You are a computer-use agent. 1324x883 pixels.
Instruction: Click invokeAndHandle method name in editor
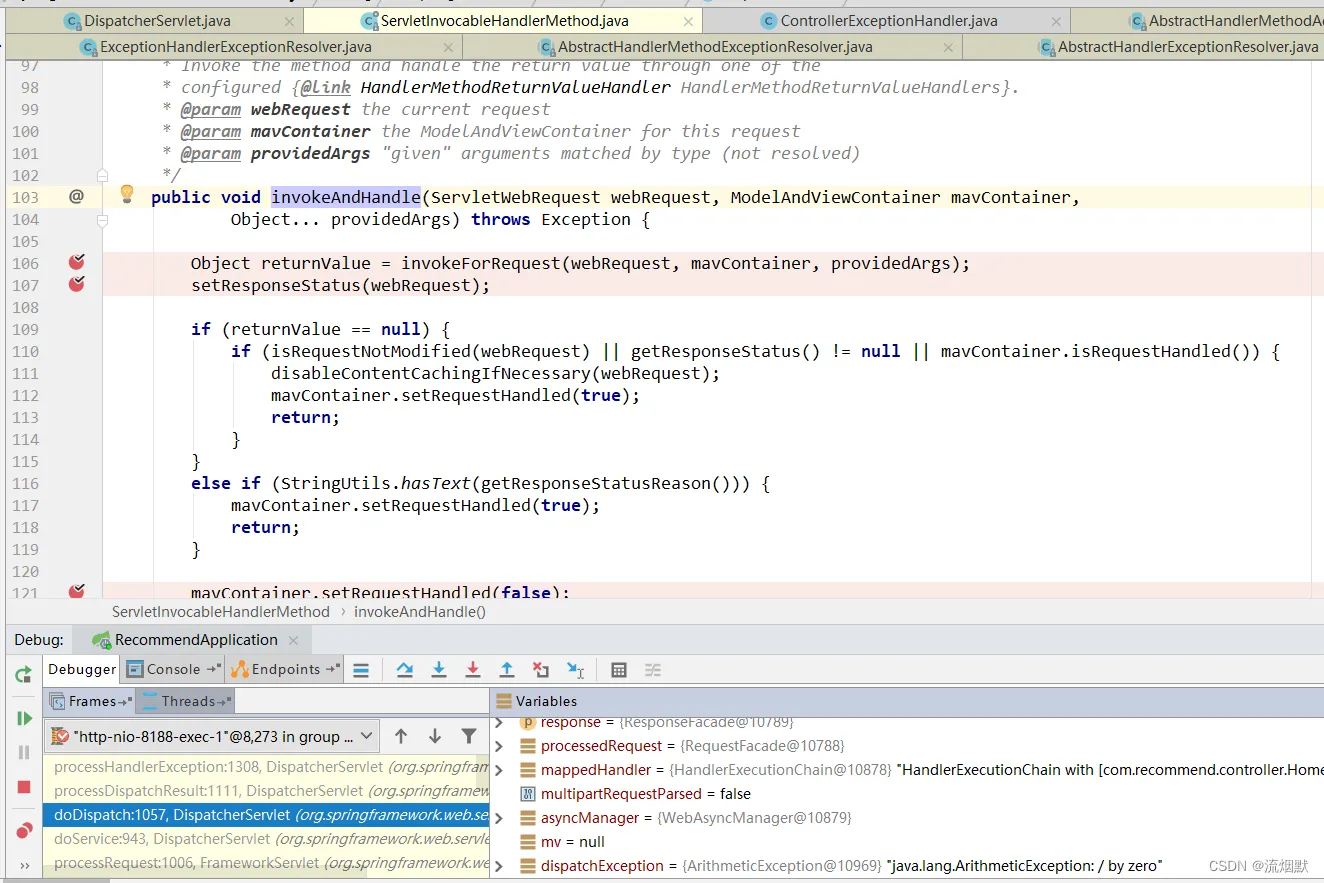click(x=346, y=197)
